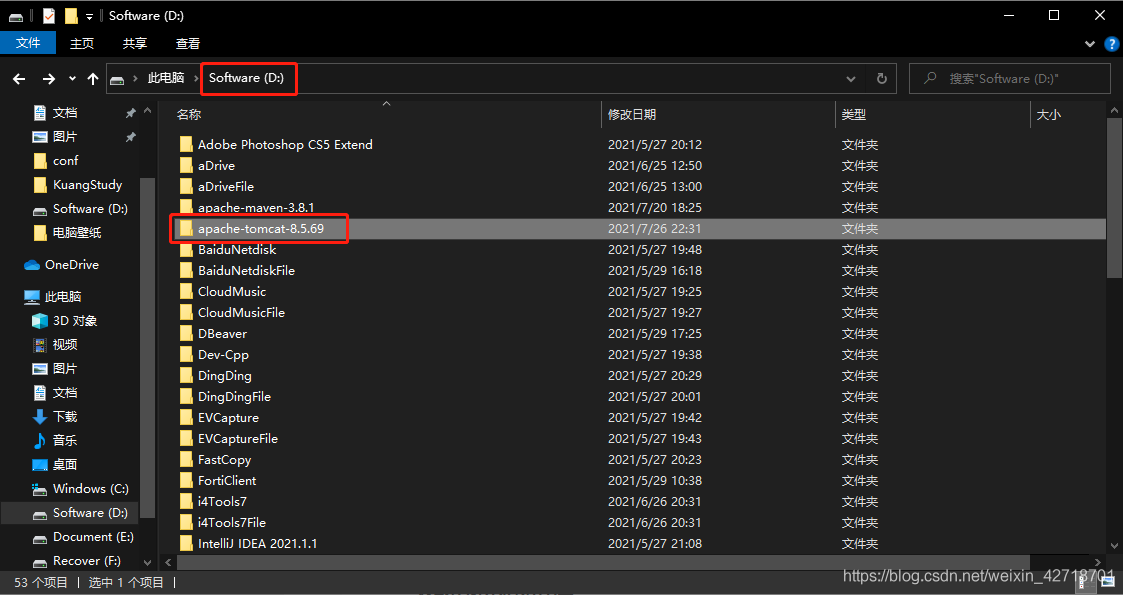This screenshot has width=1123, height=595.
Task: Click the IntelliJ IDEA 2021.1.1 folder icon
Action: coord(186,543)
